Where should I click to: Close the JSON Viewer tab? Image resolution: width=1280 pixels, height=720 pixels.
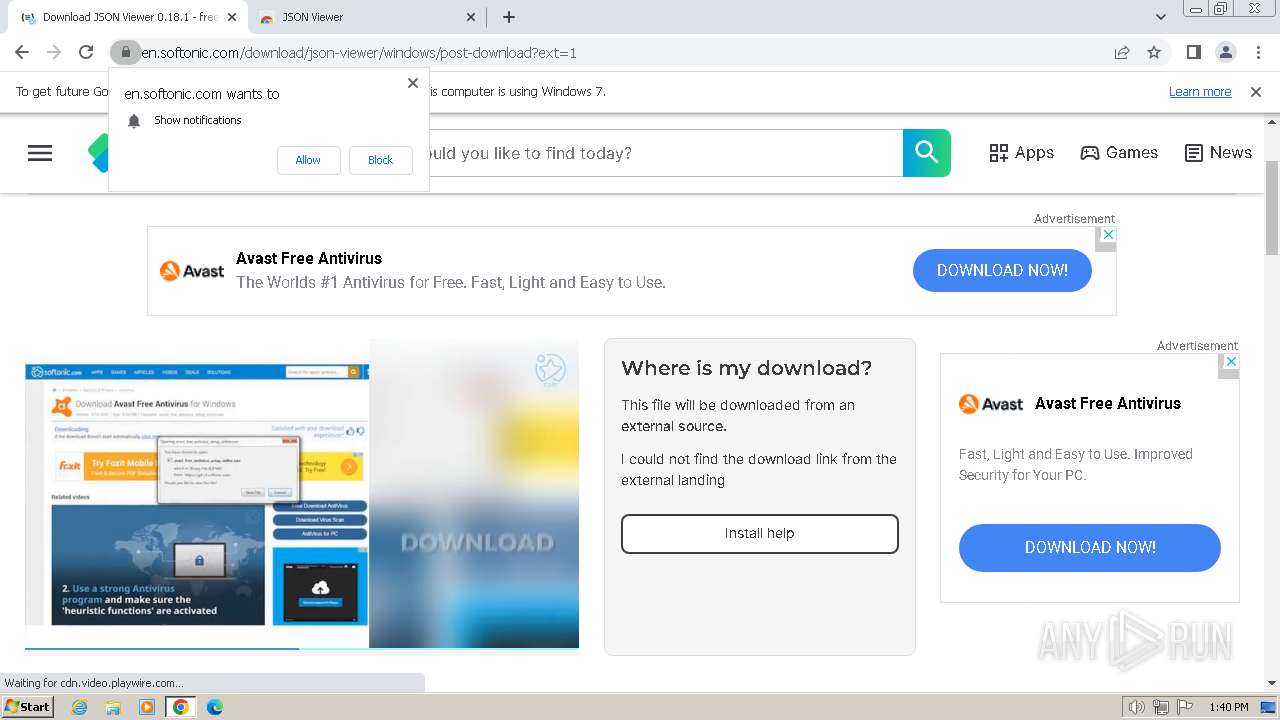pyautogui.click(x=471, y=17)
